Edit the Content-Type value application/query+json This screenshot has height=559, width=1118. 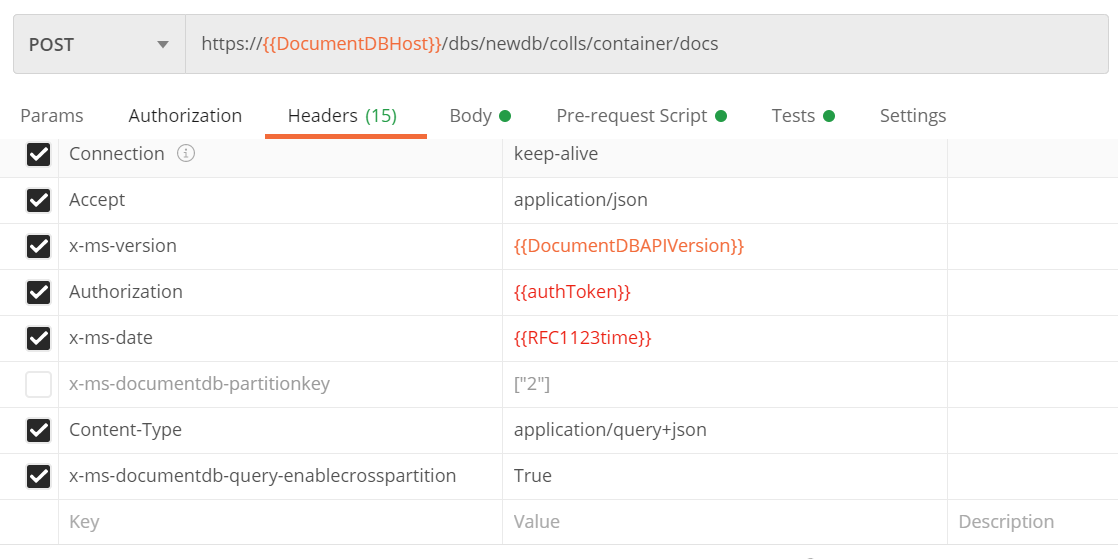tap(610, 430)
